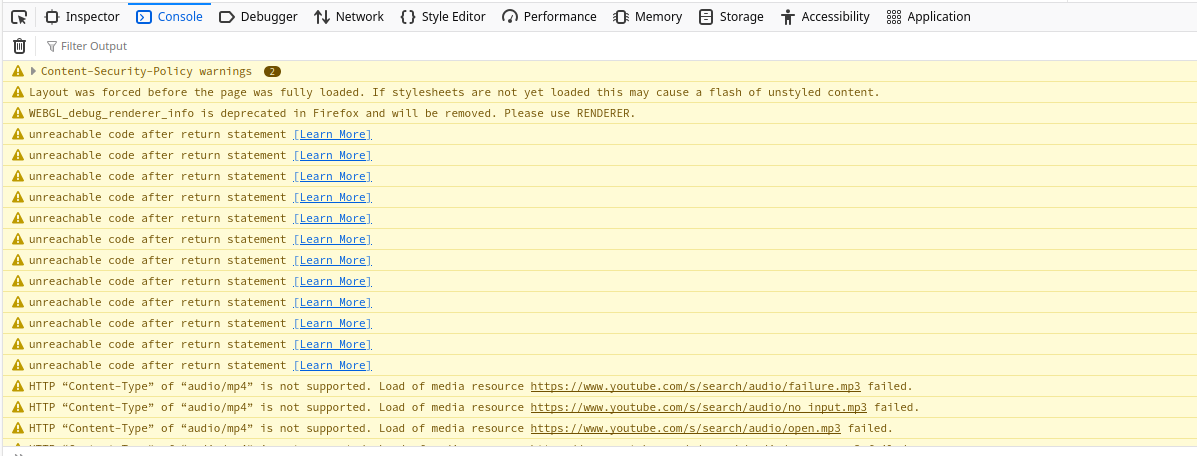This screenshot has height=456, width=1197.
Task: Open the Application tab
Action: 928,16
